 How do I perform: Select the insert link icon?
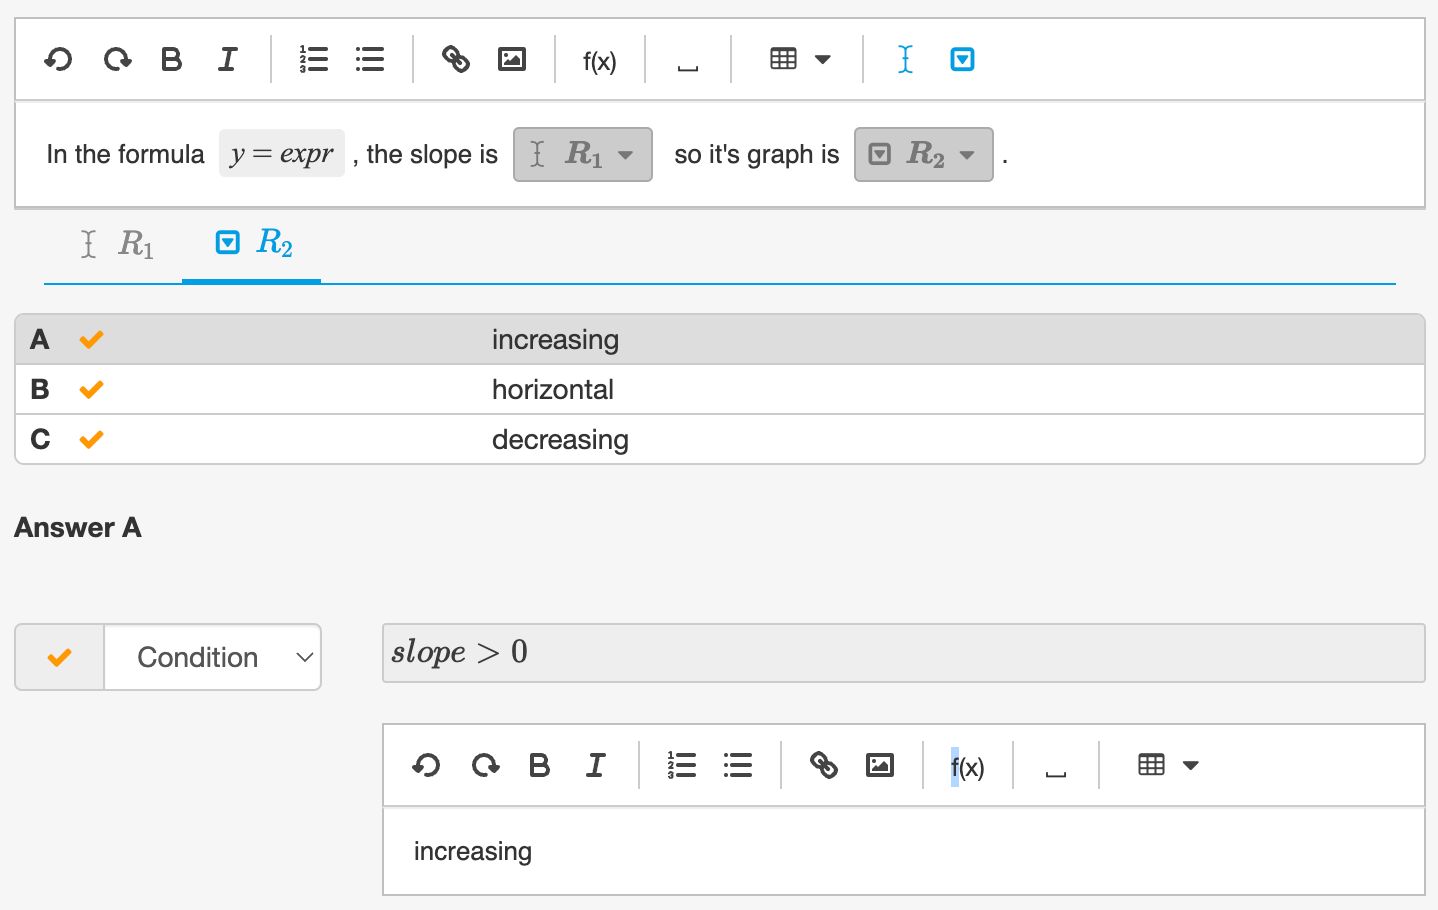click(457, 59)
